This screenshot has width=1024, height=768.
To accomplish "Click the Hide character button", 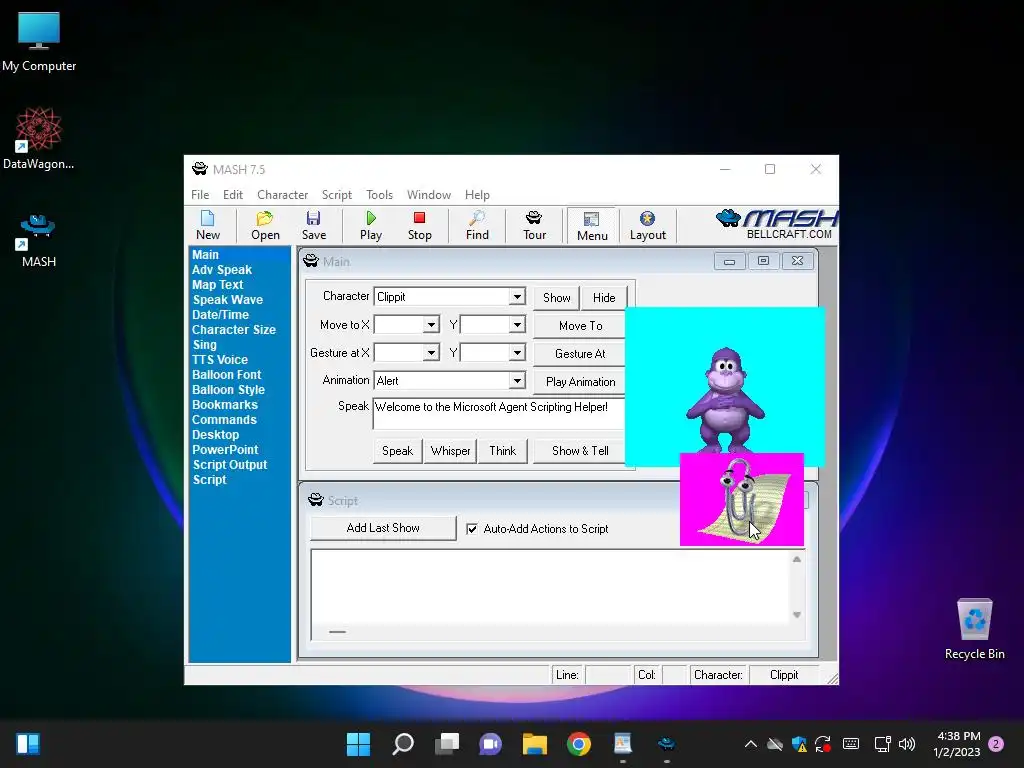I will tap(604, 298).
